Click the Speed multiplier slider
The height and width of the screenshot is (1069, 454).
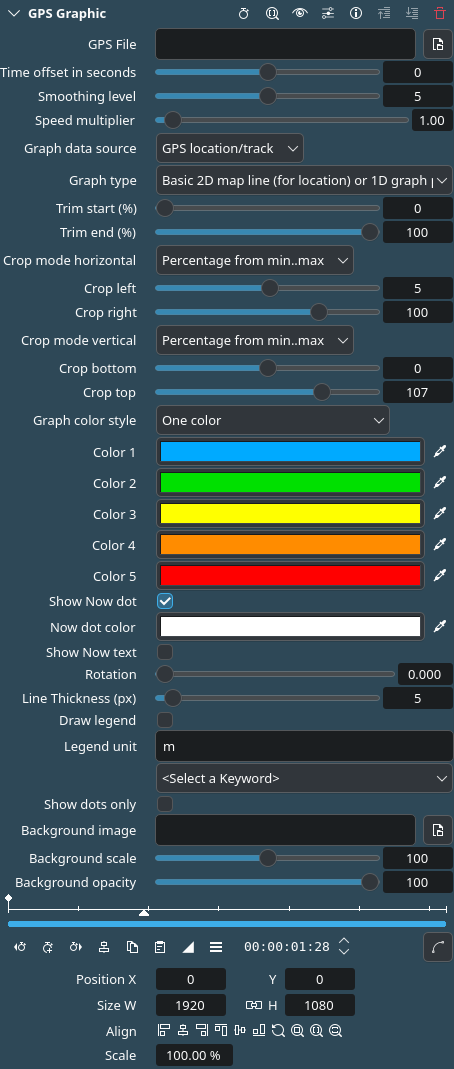point(282,121)
